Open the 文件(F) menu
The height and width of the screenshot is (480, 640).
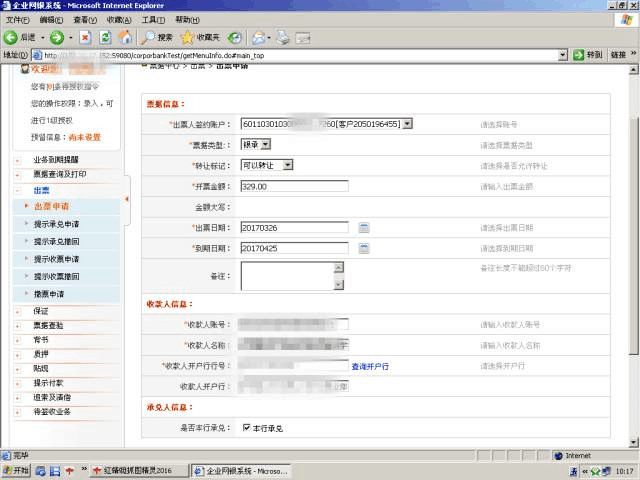point(18,20)
